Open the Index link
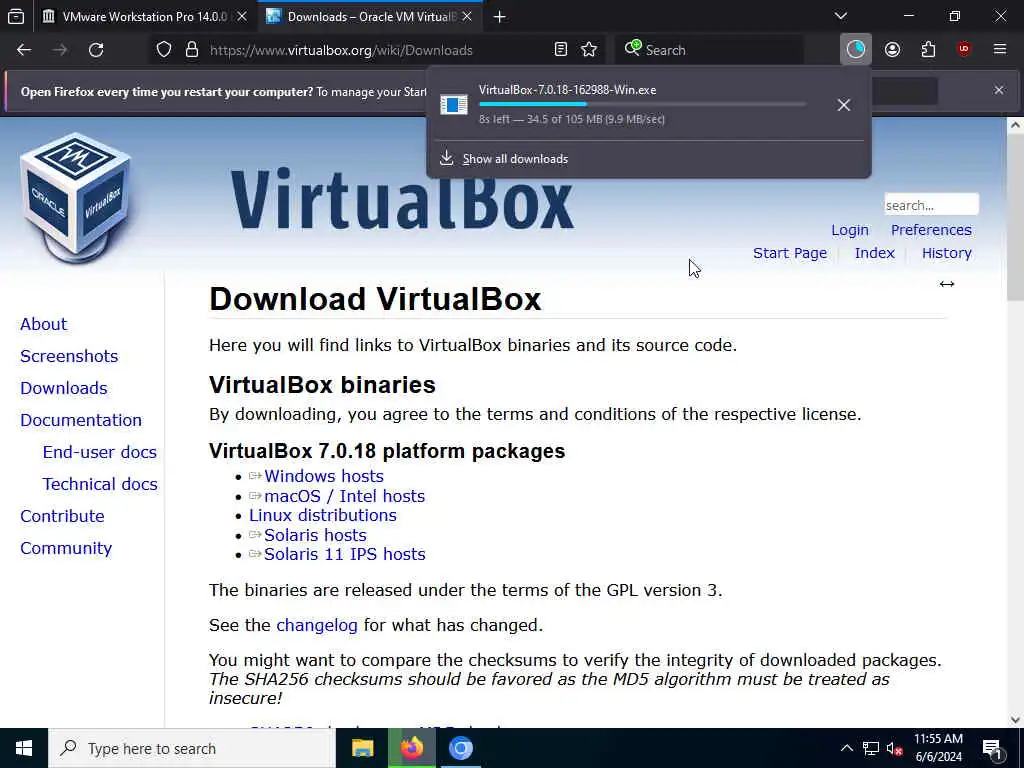Viewport: 1024px width, 768px height. pos(874,253)
